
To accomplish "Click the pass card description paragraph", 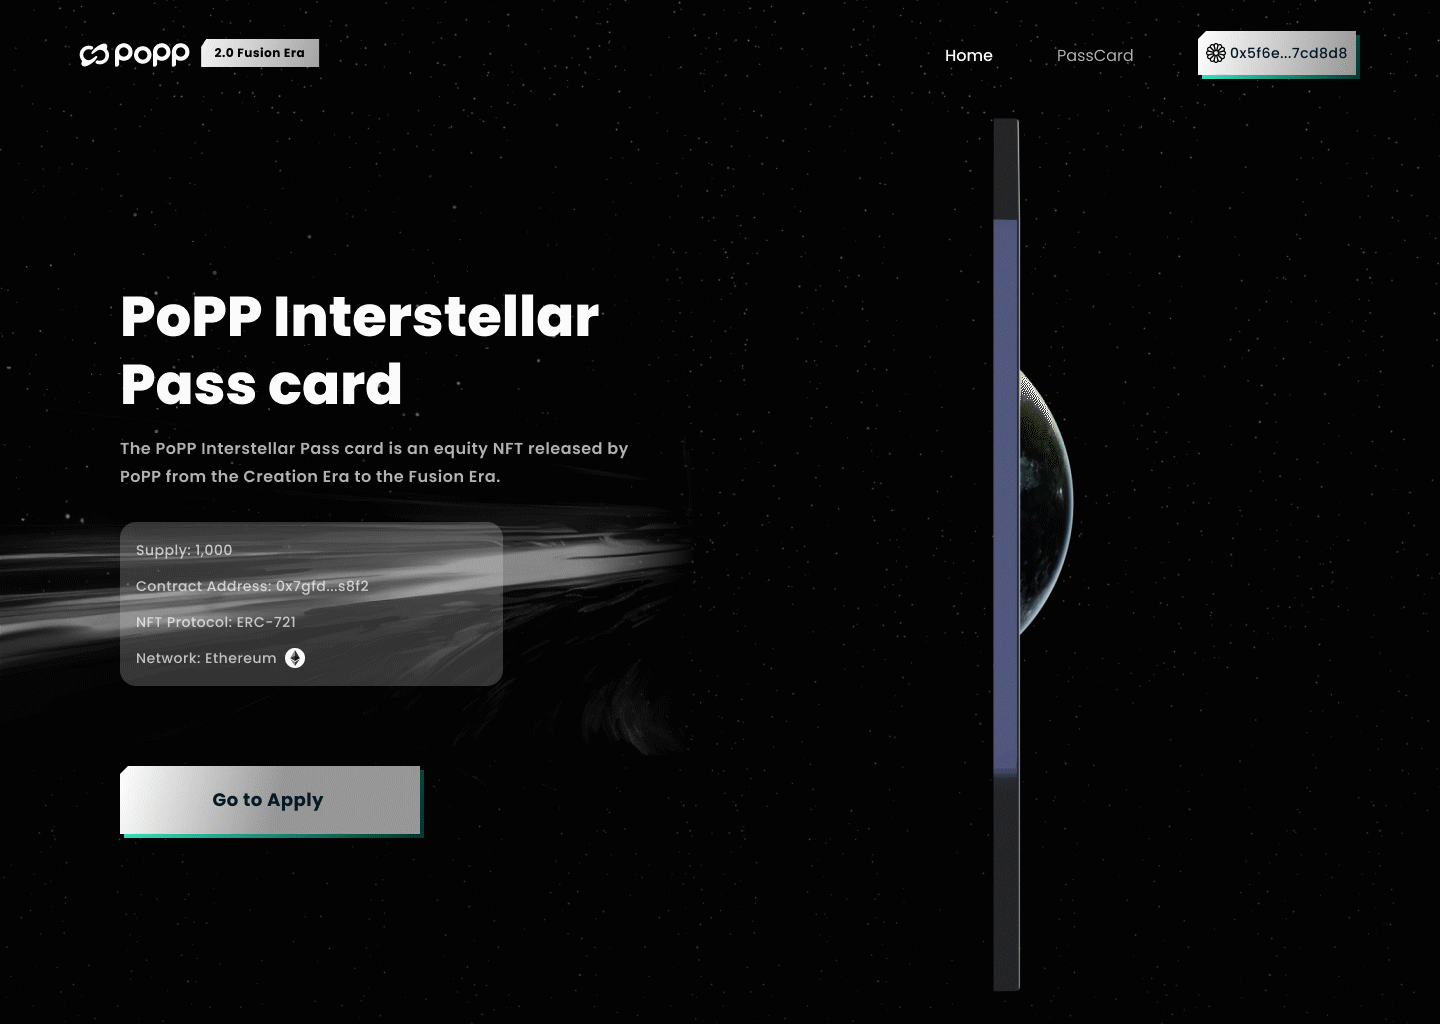I will 374,462.
